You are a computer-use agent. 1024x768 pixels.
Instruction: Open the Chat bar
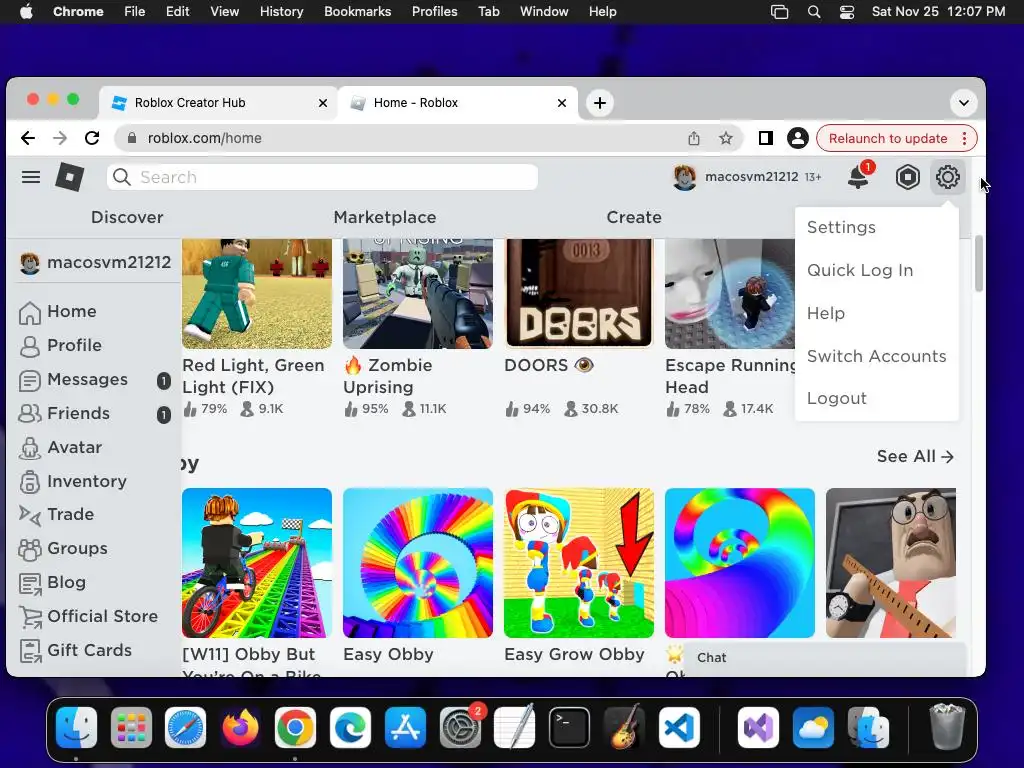coord(825,658)
